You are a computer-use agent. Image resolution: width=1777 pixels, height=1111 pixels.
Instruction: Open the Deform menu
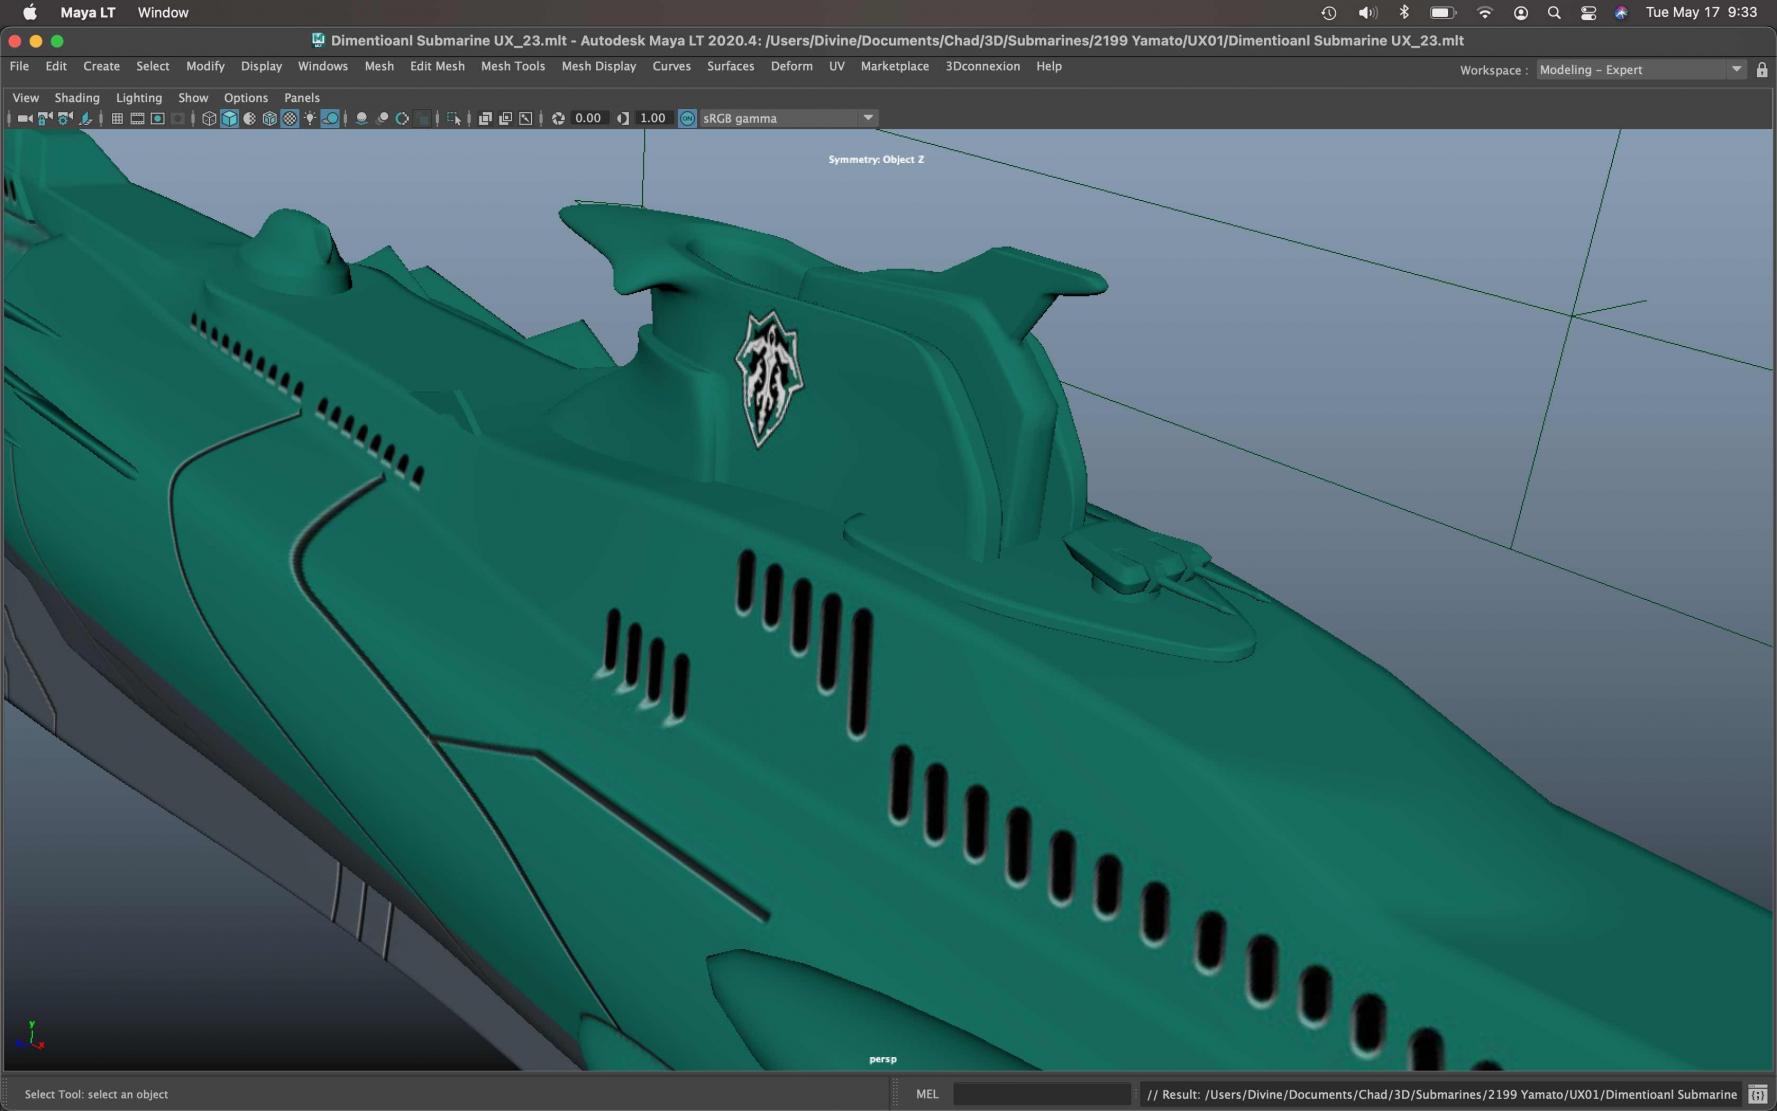click(x=791, y=66)
